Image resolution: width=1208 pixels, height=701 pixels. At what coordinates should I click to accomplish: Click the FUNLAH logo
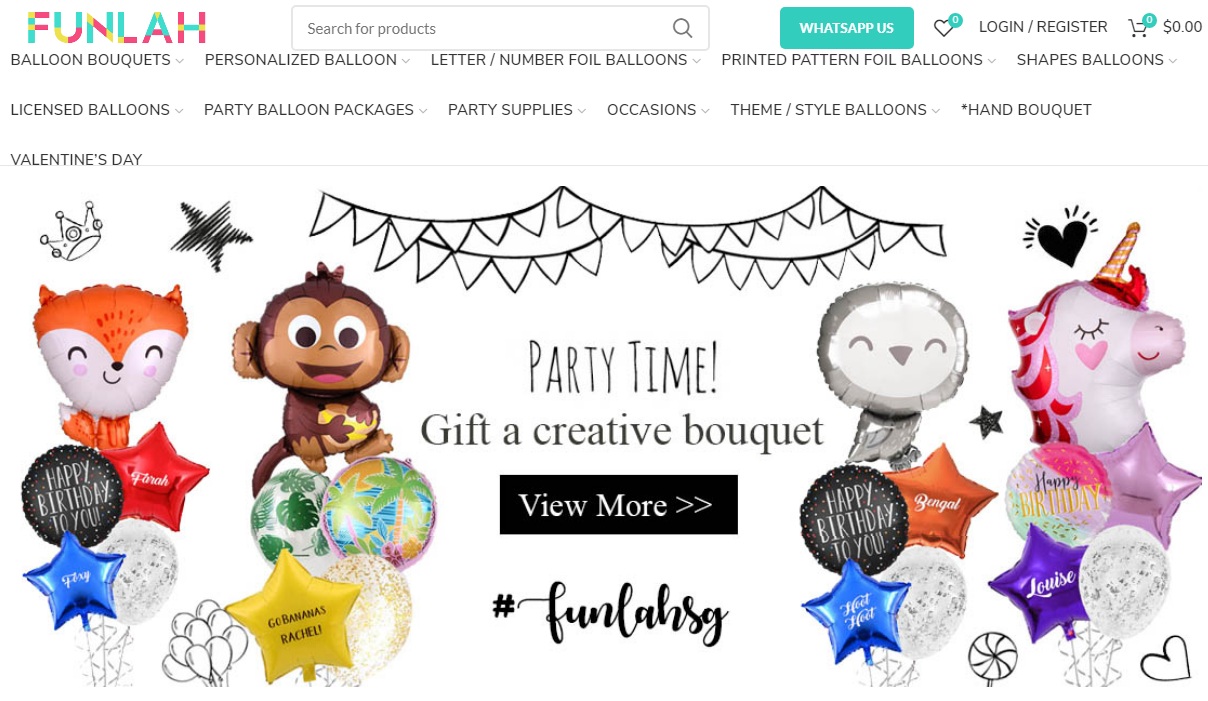[x=117, y=28]
